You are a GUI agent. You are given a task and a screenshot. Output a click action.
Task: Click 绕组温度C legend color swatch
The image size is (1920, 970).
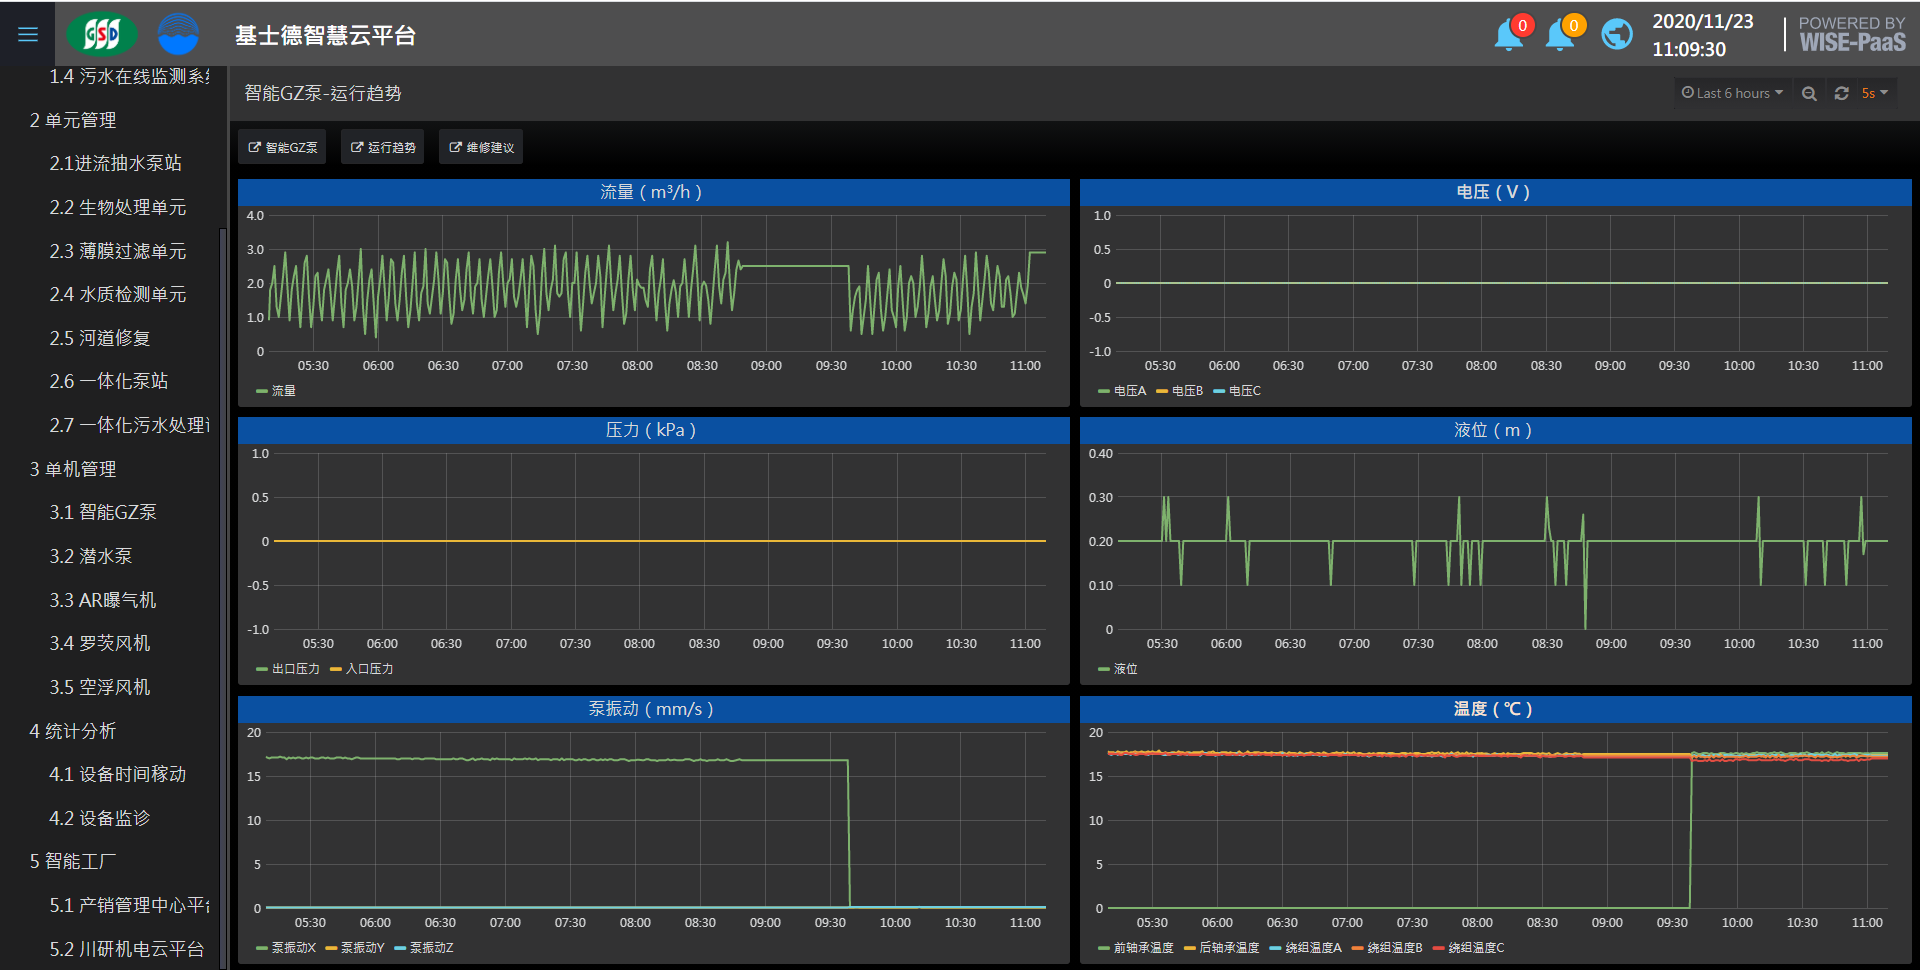1439,948
